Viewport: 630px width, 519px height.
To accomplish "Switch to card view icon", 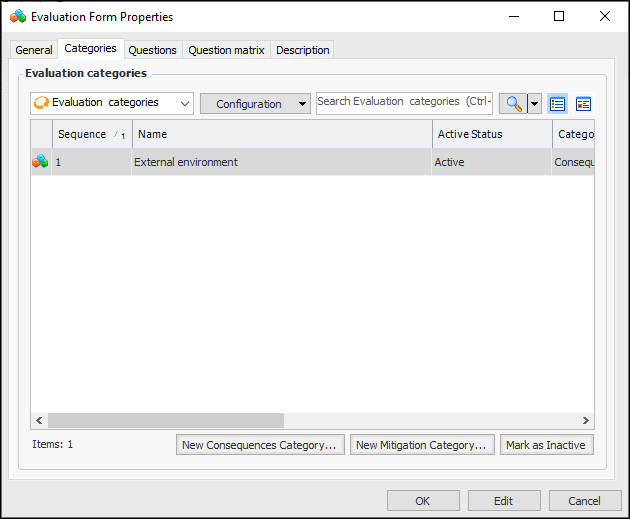I will [x=583, y=104].
